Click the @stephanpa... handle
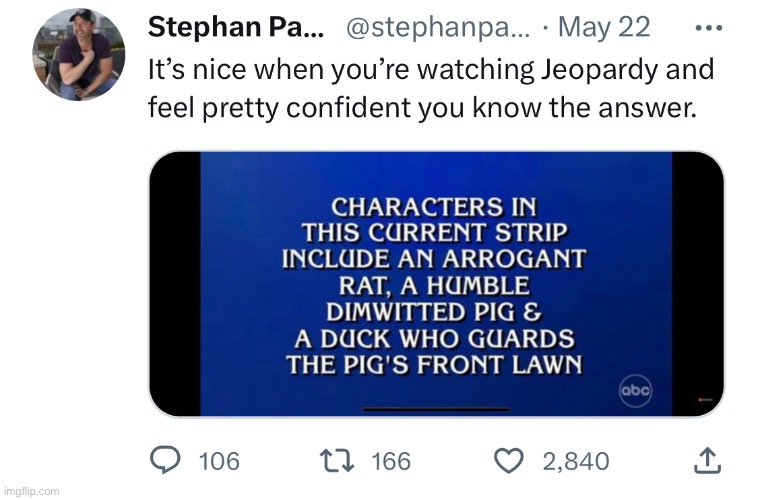 (x=437, y=28)
